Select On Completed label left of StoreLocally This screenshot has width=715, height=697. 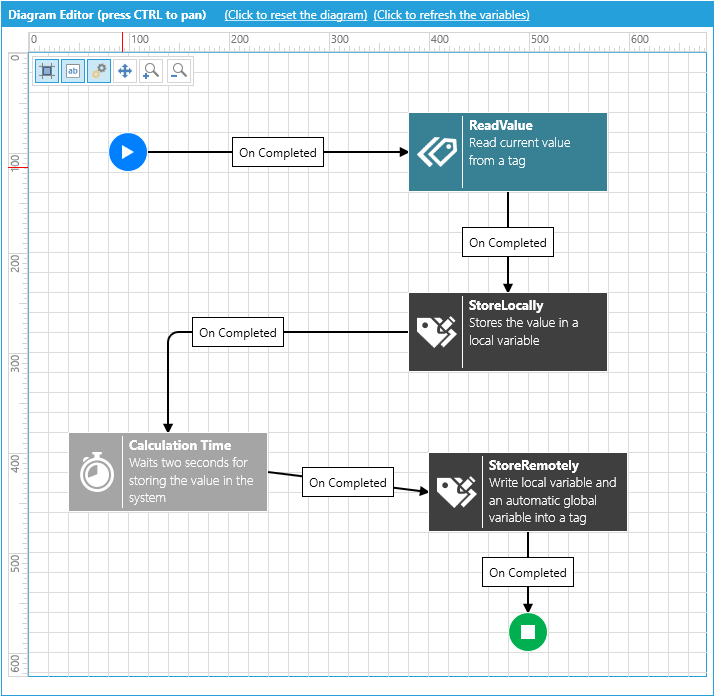coord(238,332)
